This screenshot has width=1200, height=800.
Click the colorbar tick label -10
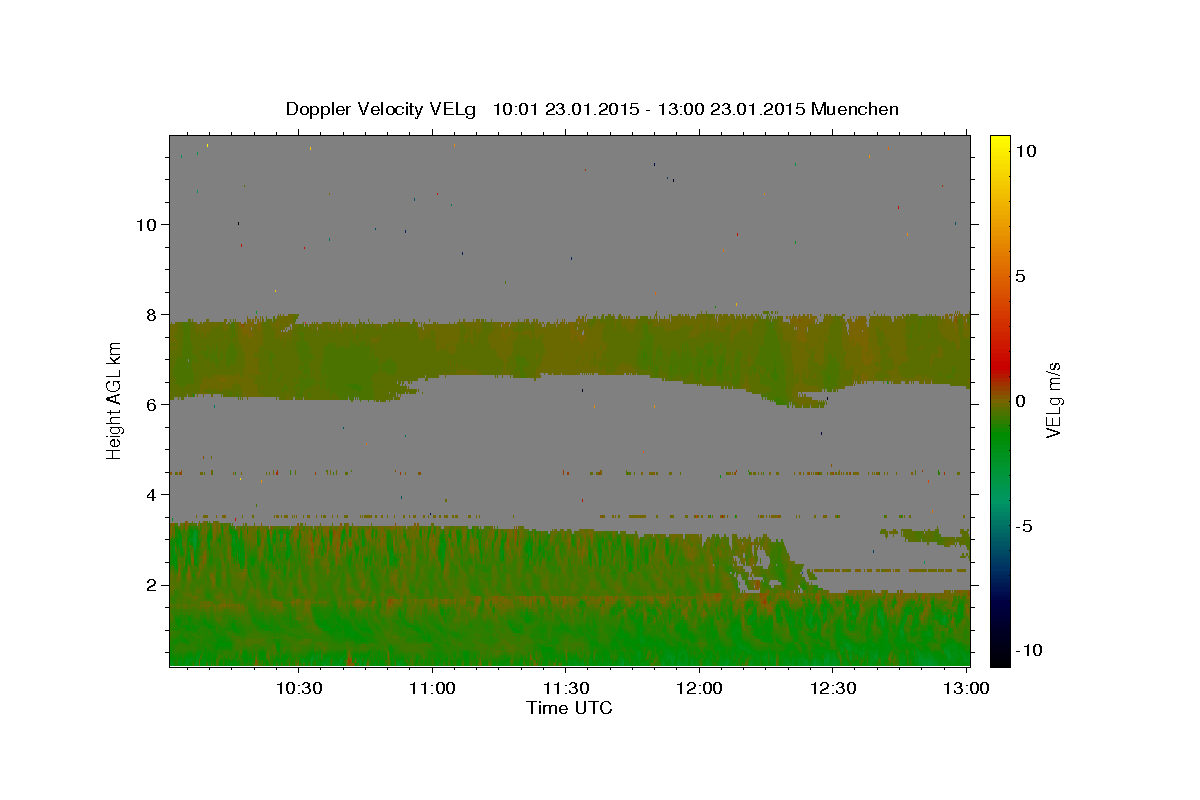tap(1028, 651)
